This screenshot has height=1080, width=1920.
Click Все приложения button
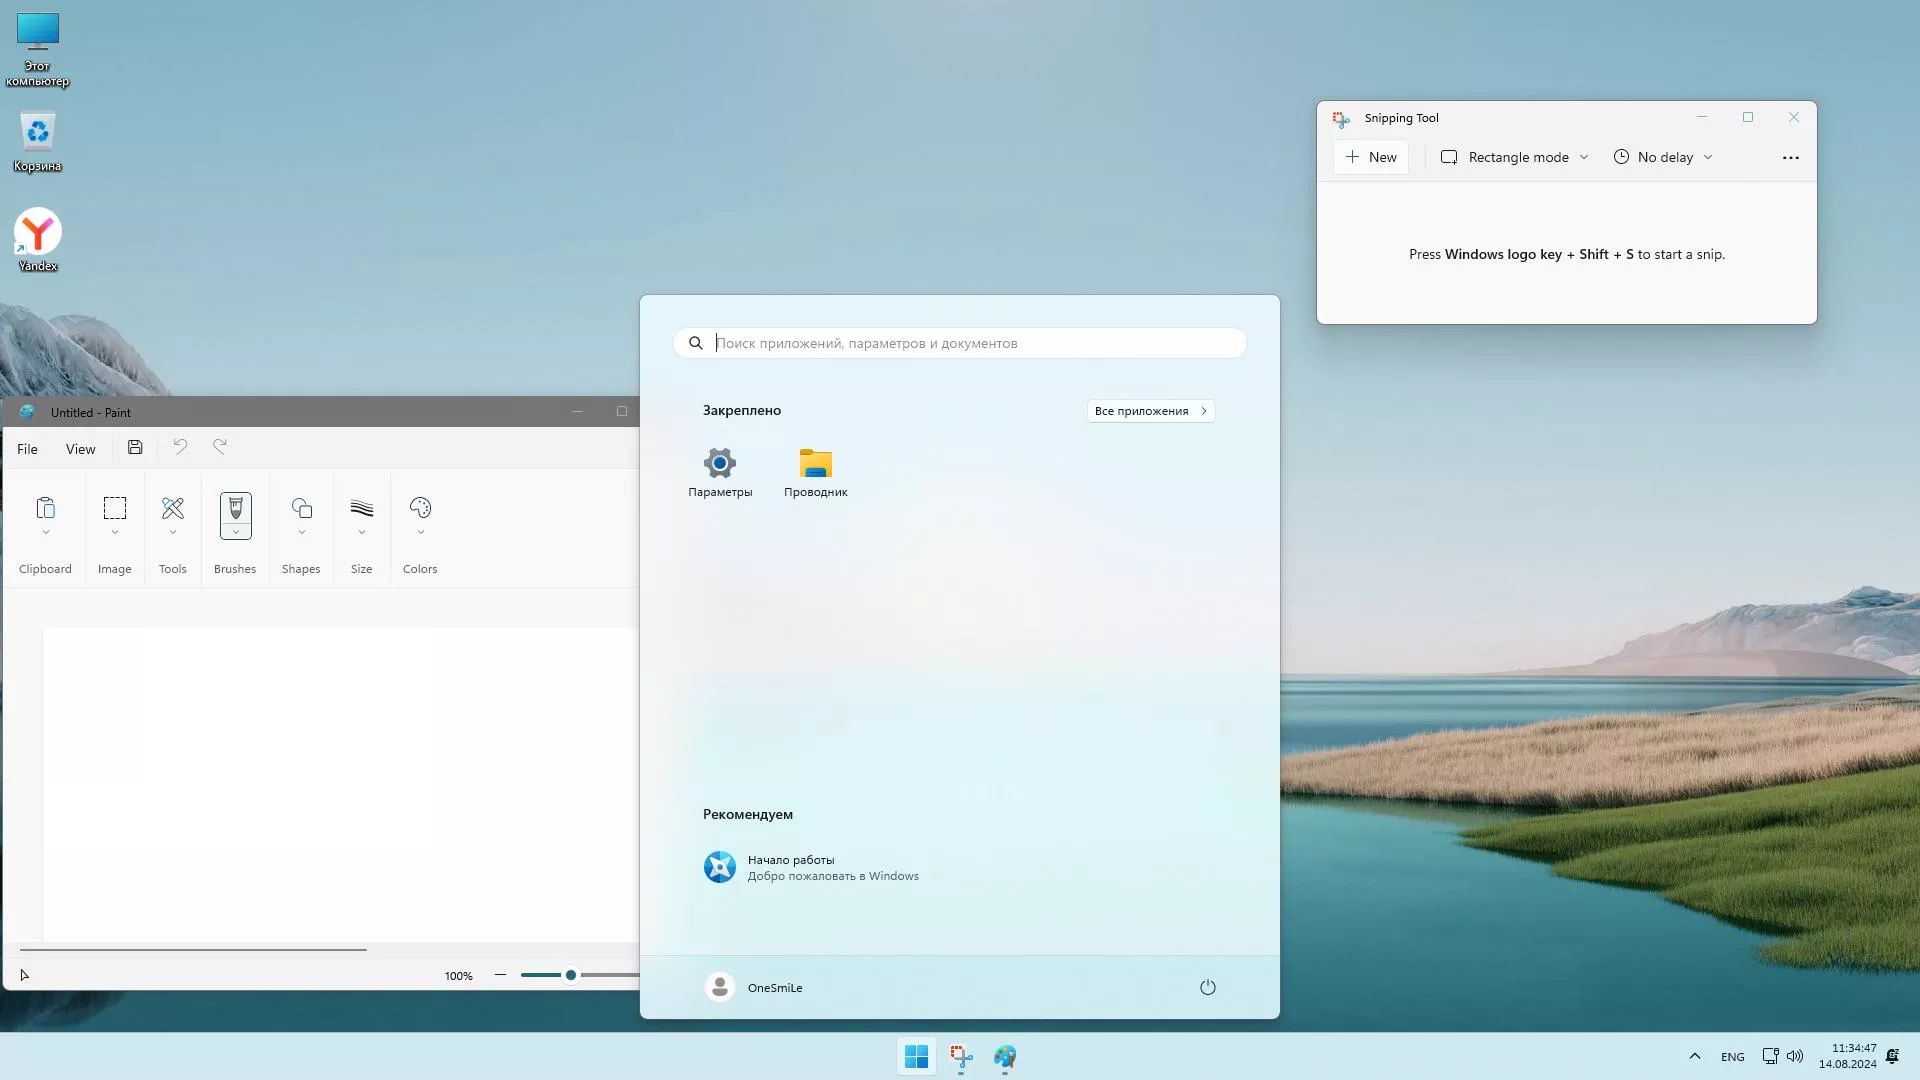tap(1150, 411)
